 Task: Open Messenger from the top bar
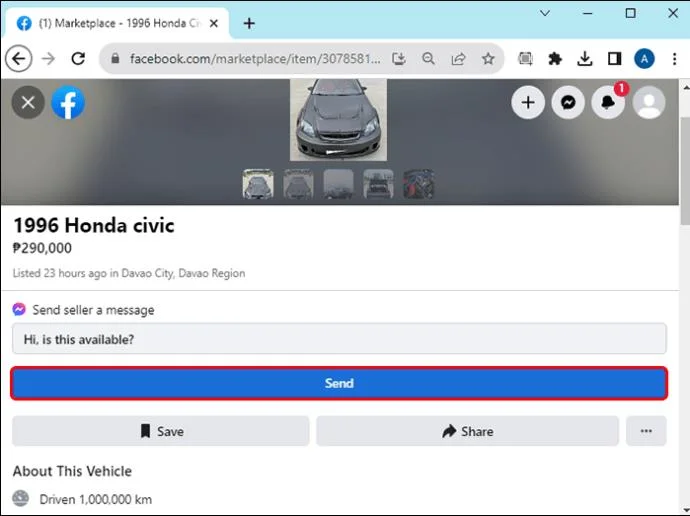(x=568, y=102)
